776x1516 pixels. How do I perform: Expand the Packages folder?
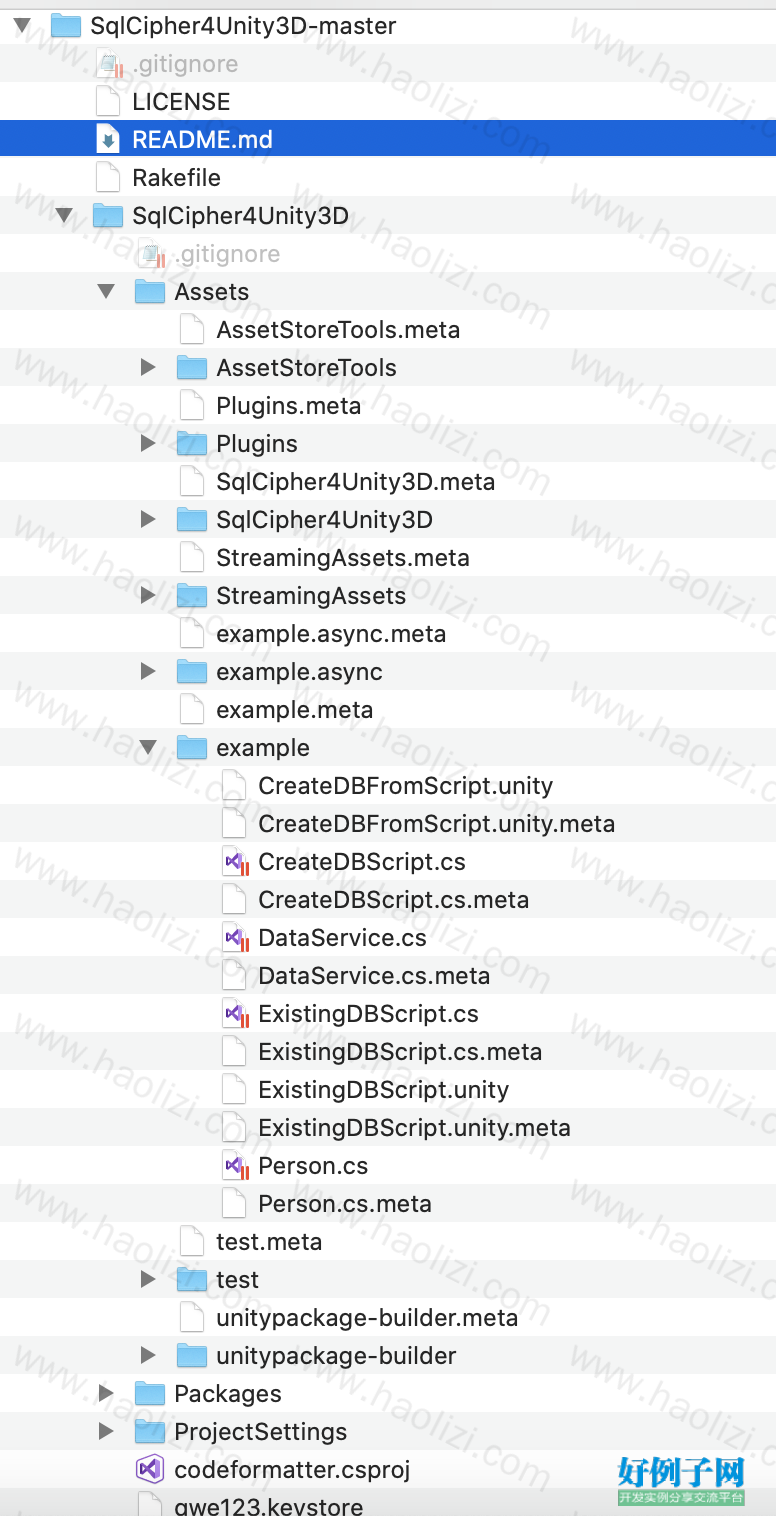106,1394
